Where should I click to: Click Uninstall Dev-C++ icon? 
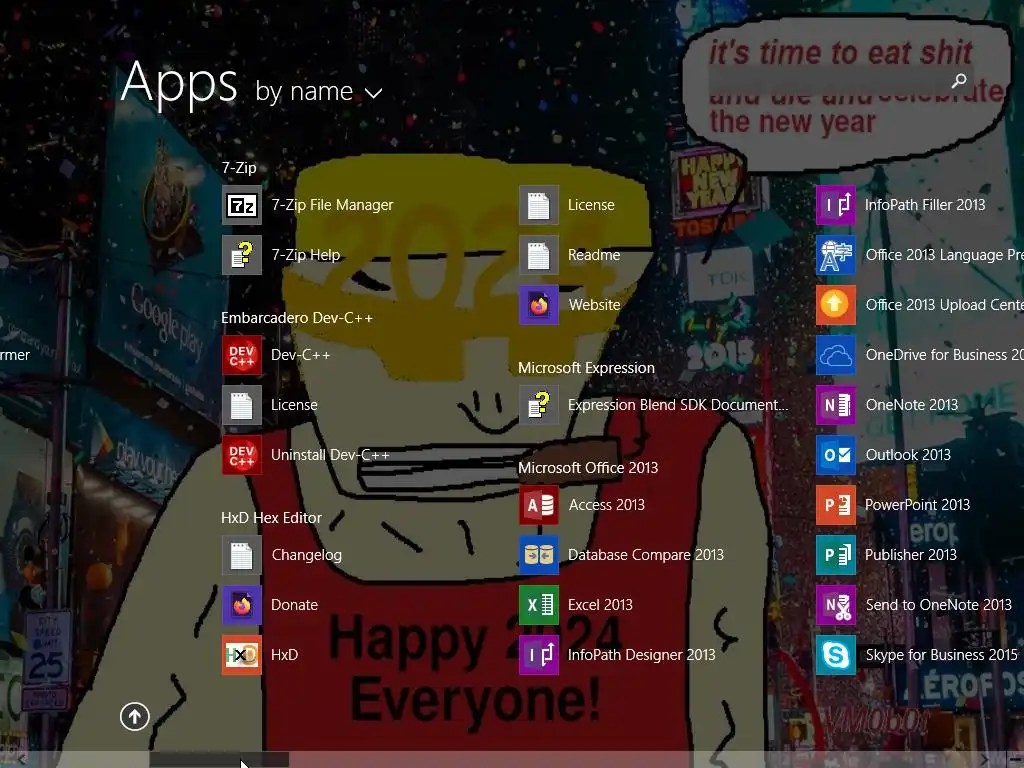click(x=242, y=455)
